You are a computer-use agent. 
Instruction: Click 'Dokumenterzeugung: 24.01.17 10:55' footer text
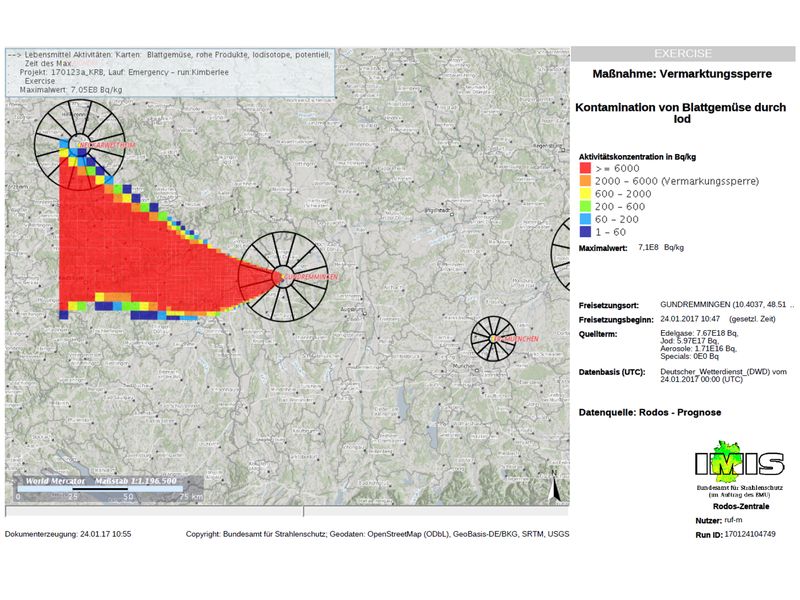click(x=68, y=534)
